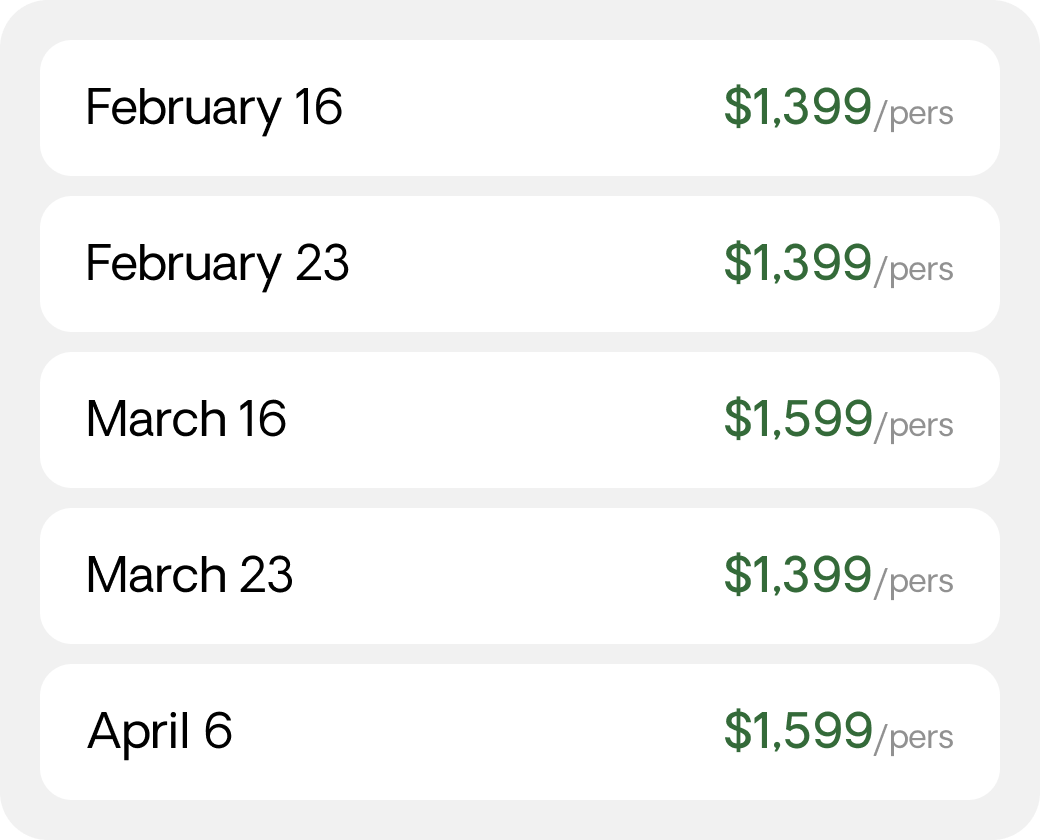Click the /pers label beside March 16 price
This screenshot has height=840, width=1040.
[914, 426]
